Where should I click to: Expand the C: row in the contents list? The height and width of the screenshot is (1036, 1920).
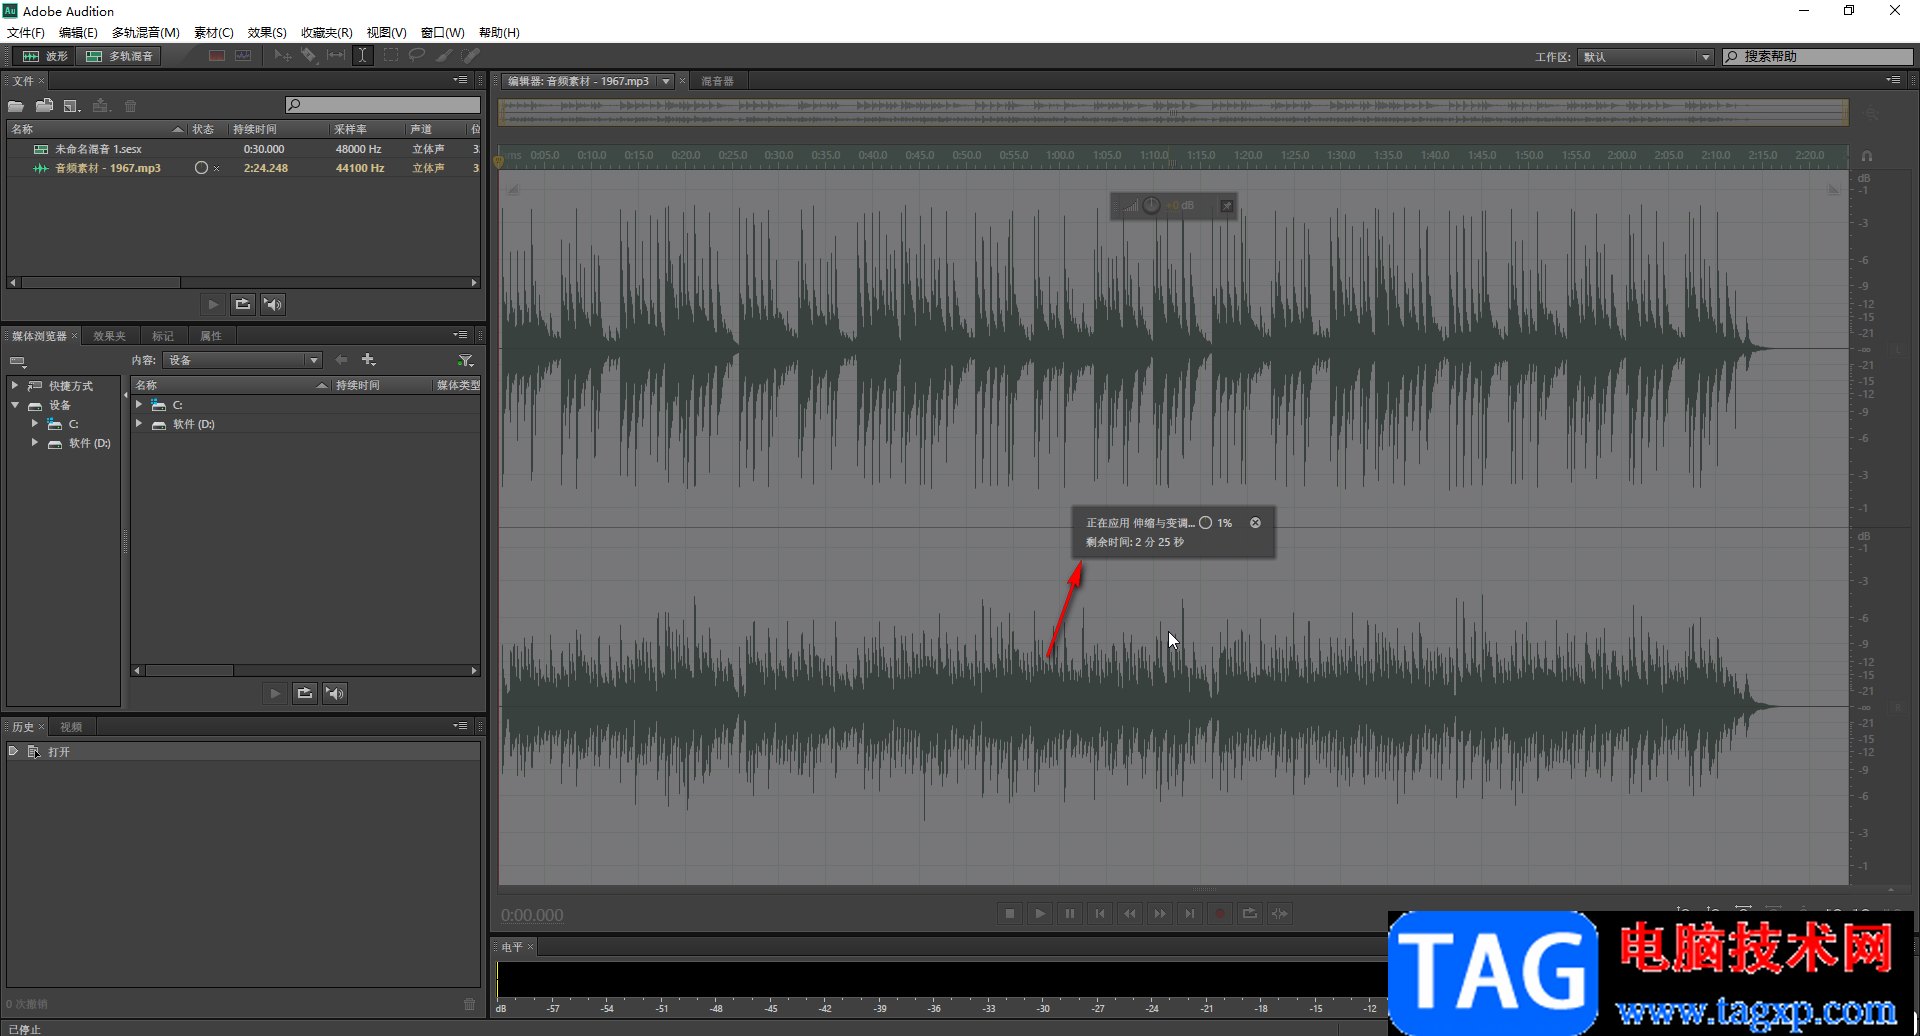(139, 405)
